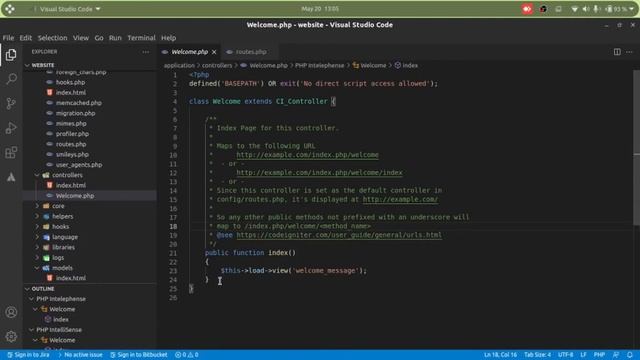The image size is (640, 360).
Task: Open the View menu
Action: point(81,38)
